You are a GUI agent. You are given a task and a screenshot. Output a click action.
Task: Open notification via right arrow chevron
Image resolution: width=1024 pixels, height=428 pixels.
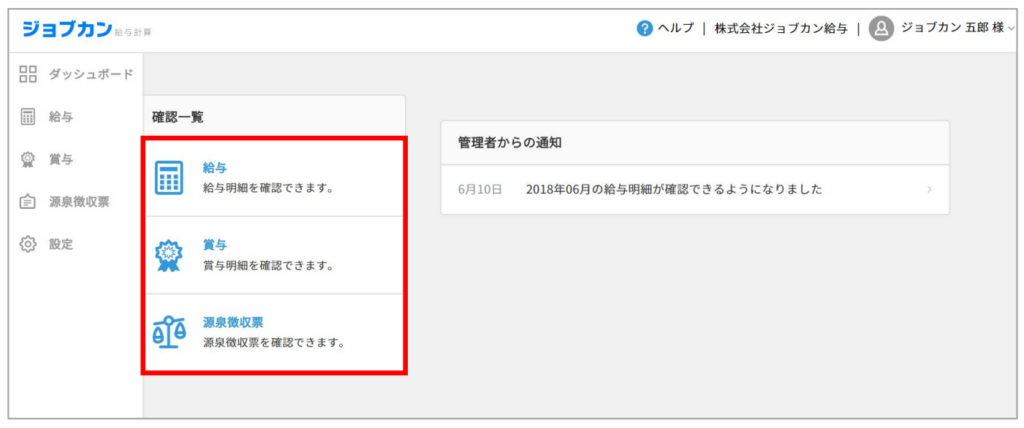[x=929, y=189]
